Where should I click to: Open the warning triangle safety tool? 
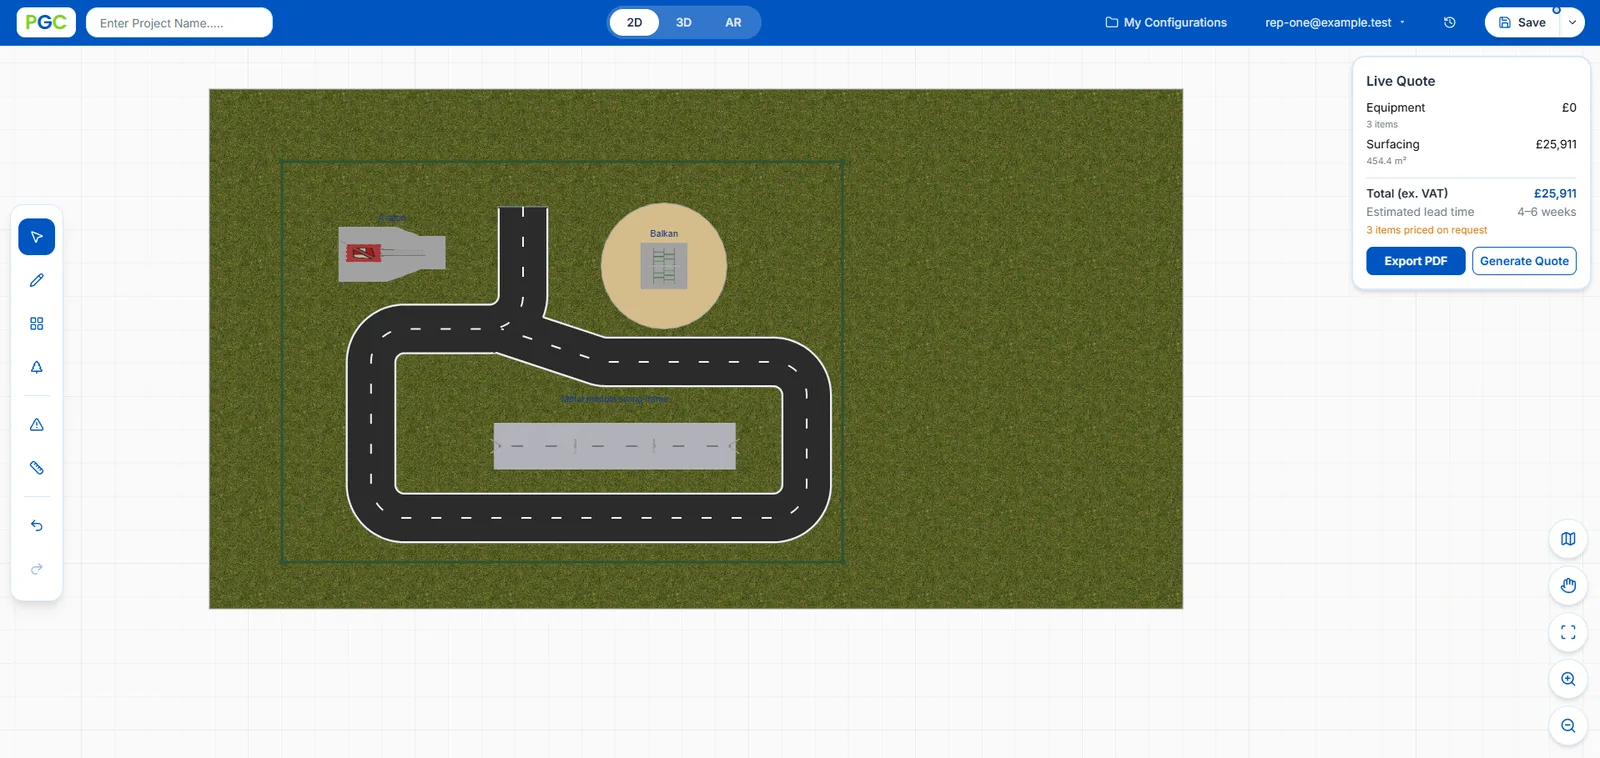(37, 425)
